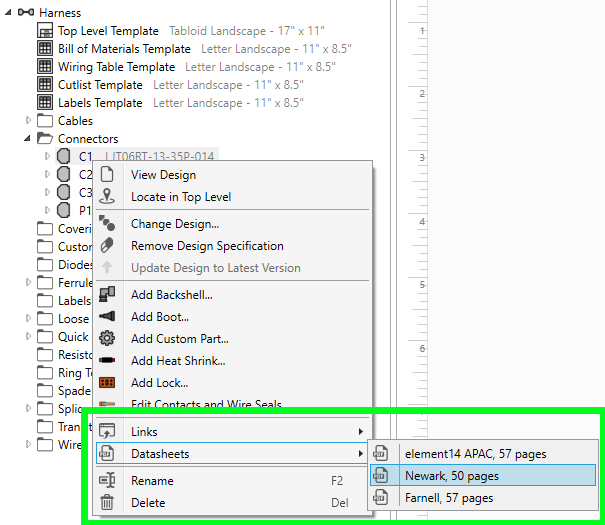Viewport: 605px width, 525px height.
Task: Click the Add Heat Shrink tube icon
Action: 107,360
